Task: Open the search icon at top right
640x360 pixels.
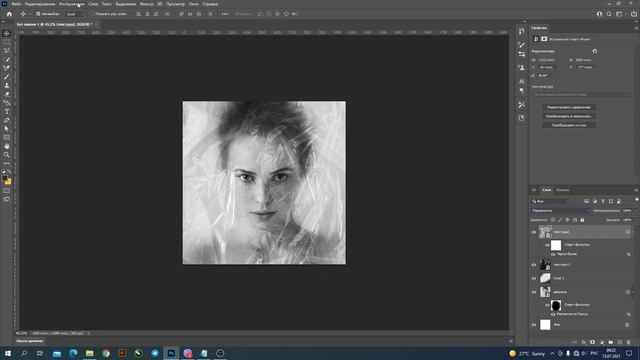Action: coord(609,14)
